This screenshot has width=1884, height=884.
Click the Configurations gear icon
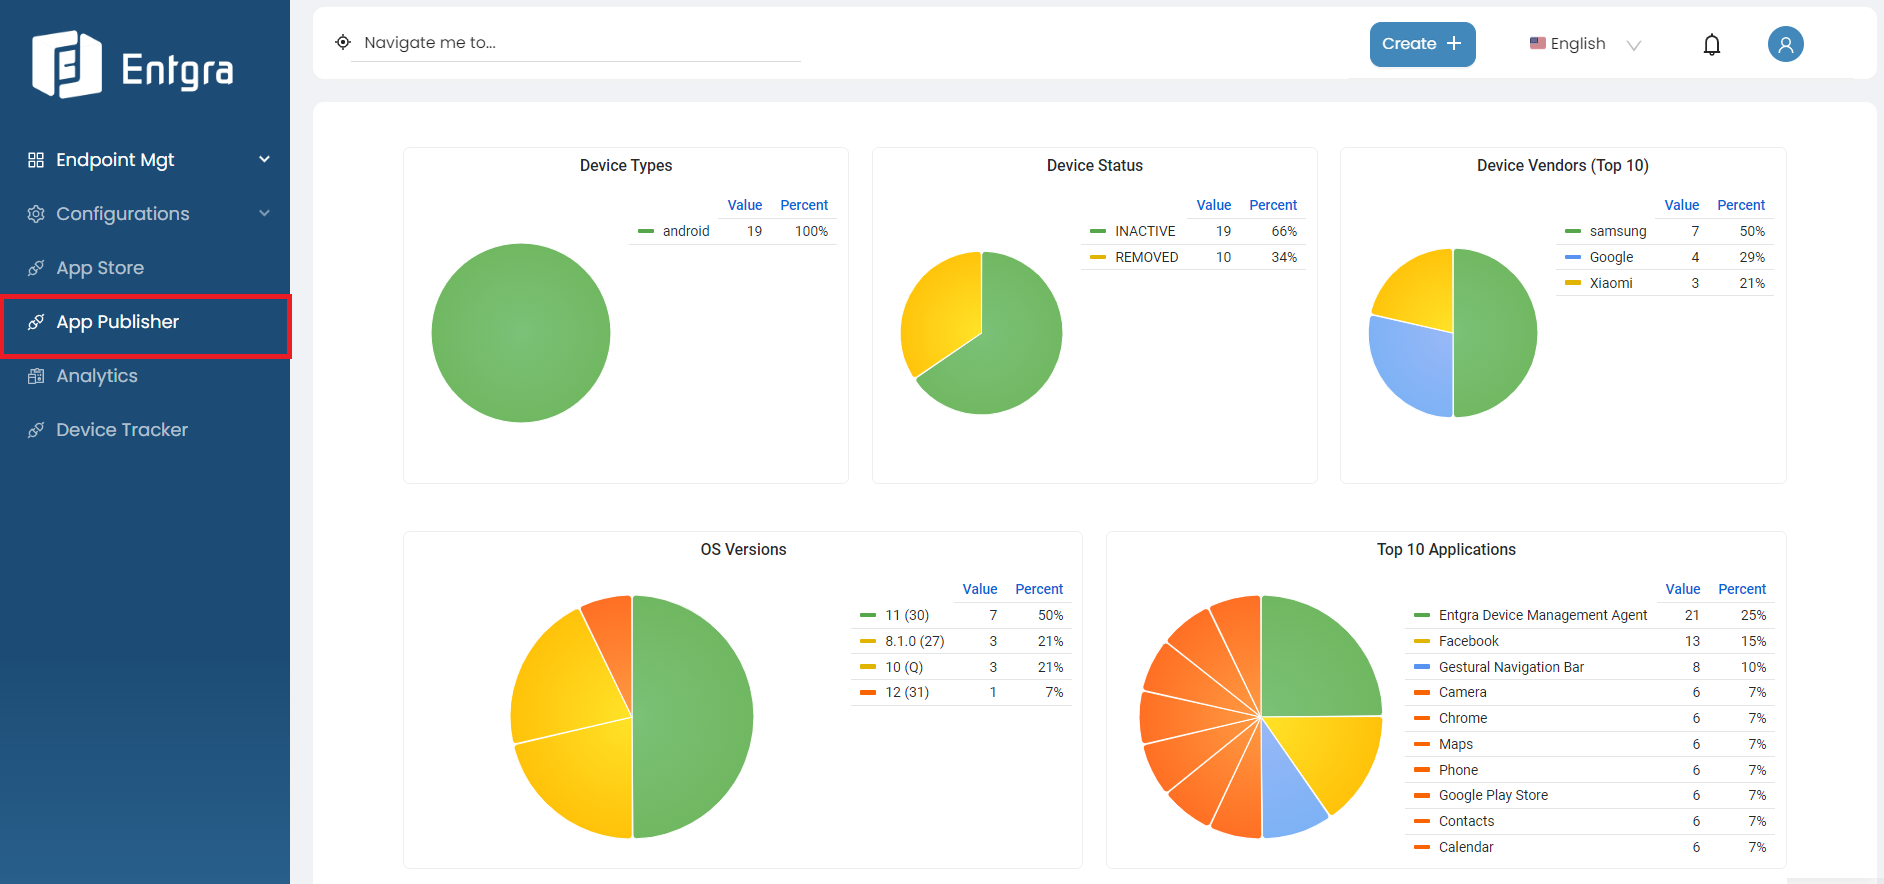[x=36, y=214]
